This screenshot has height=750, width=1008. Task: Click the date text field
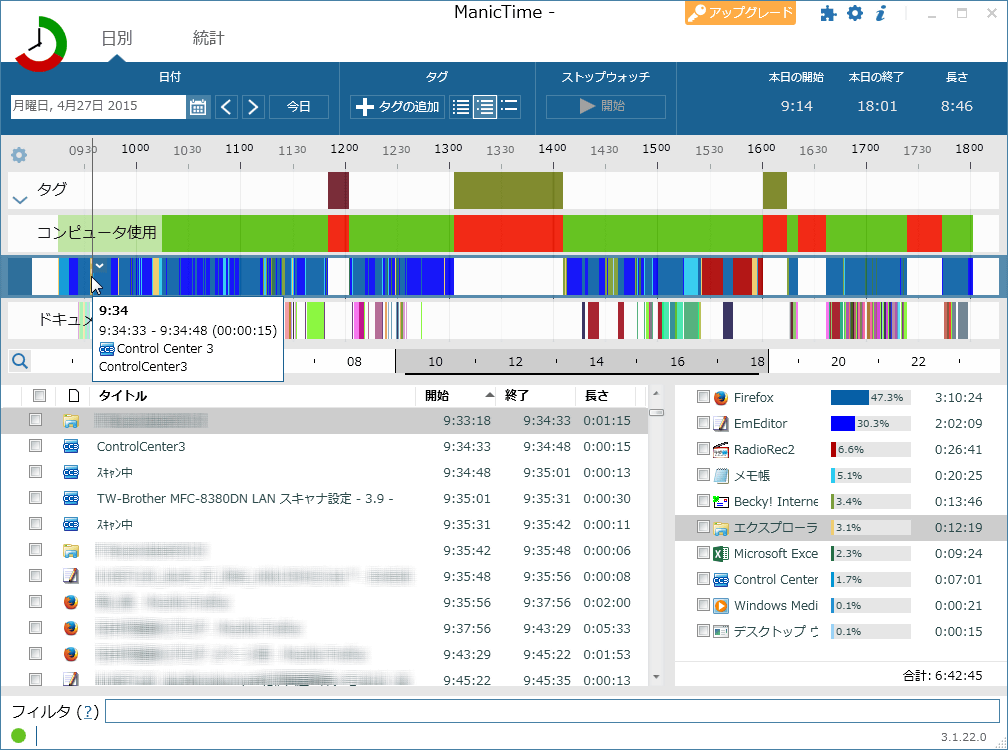point(98,107)
